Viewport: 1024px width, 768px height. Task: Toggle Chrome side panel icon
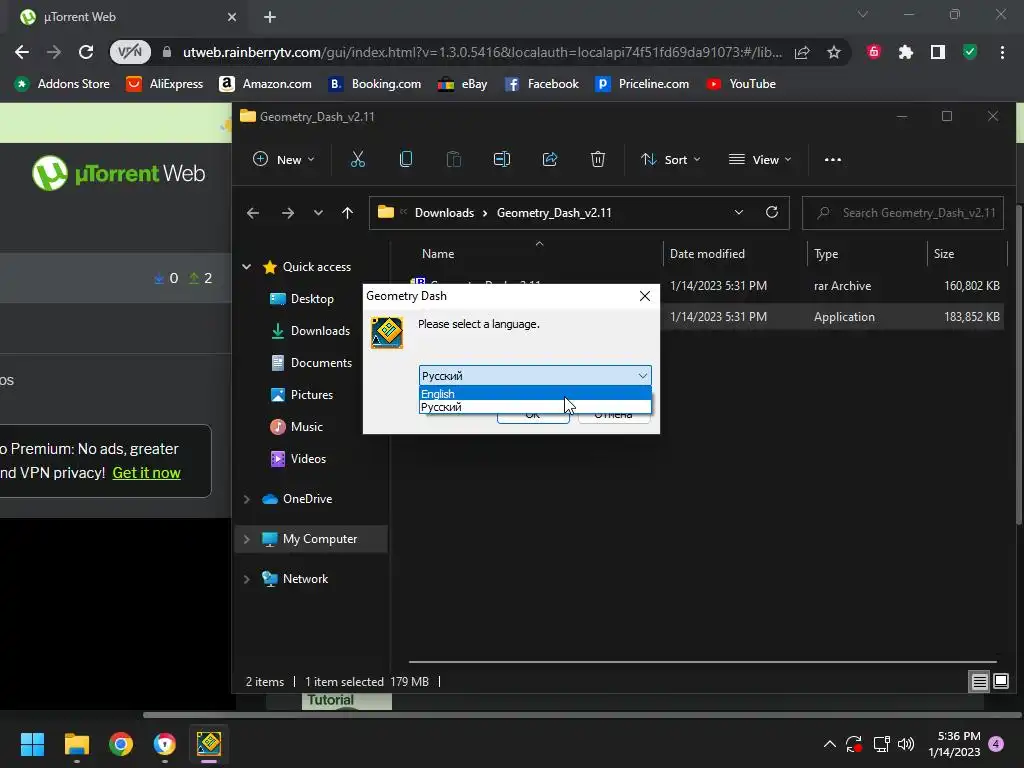pos(938,52)
